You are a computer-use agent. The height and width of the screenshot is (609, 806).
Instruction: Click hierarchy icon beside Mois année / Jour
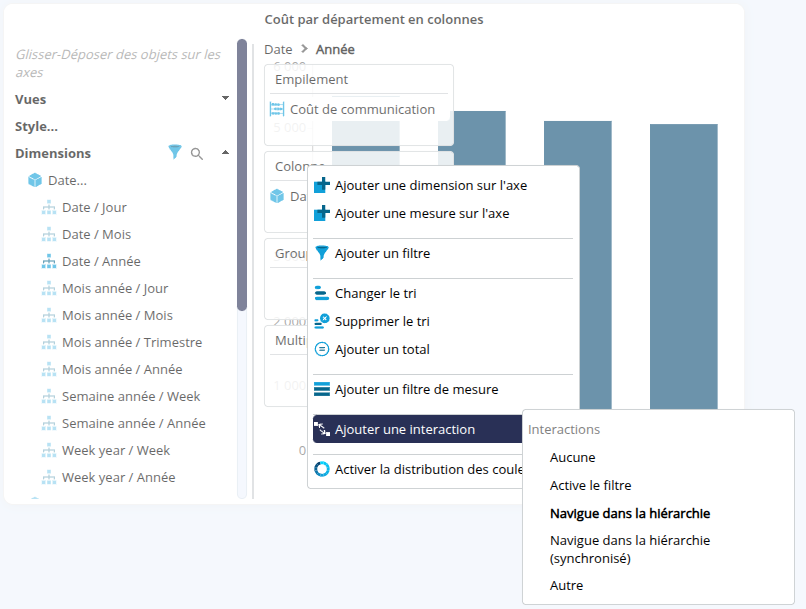pos(49,289)
